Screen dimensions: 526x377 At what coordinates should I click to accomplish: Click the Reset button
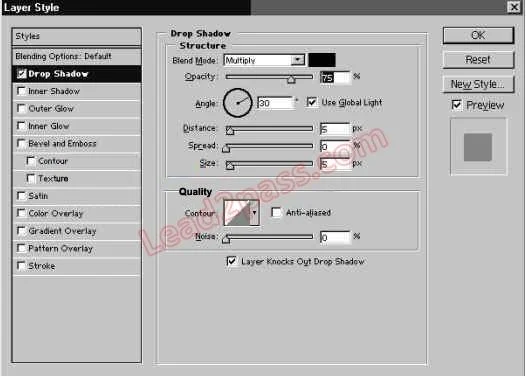click(x=478, y=60)
